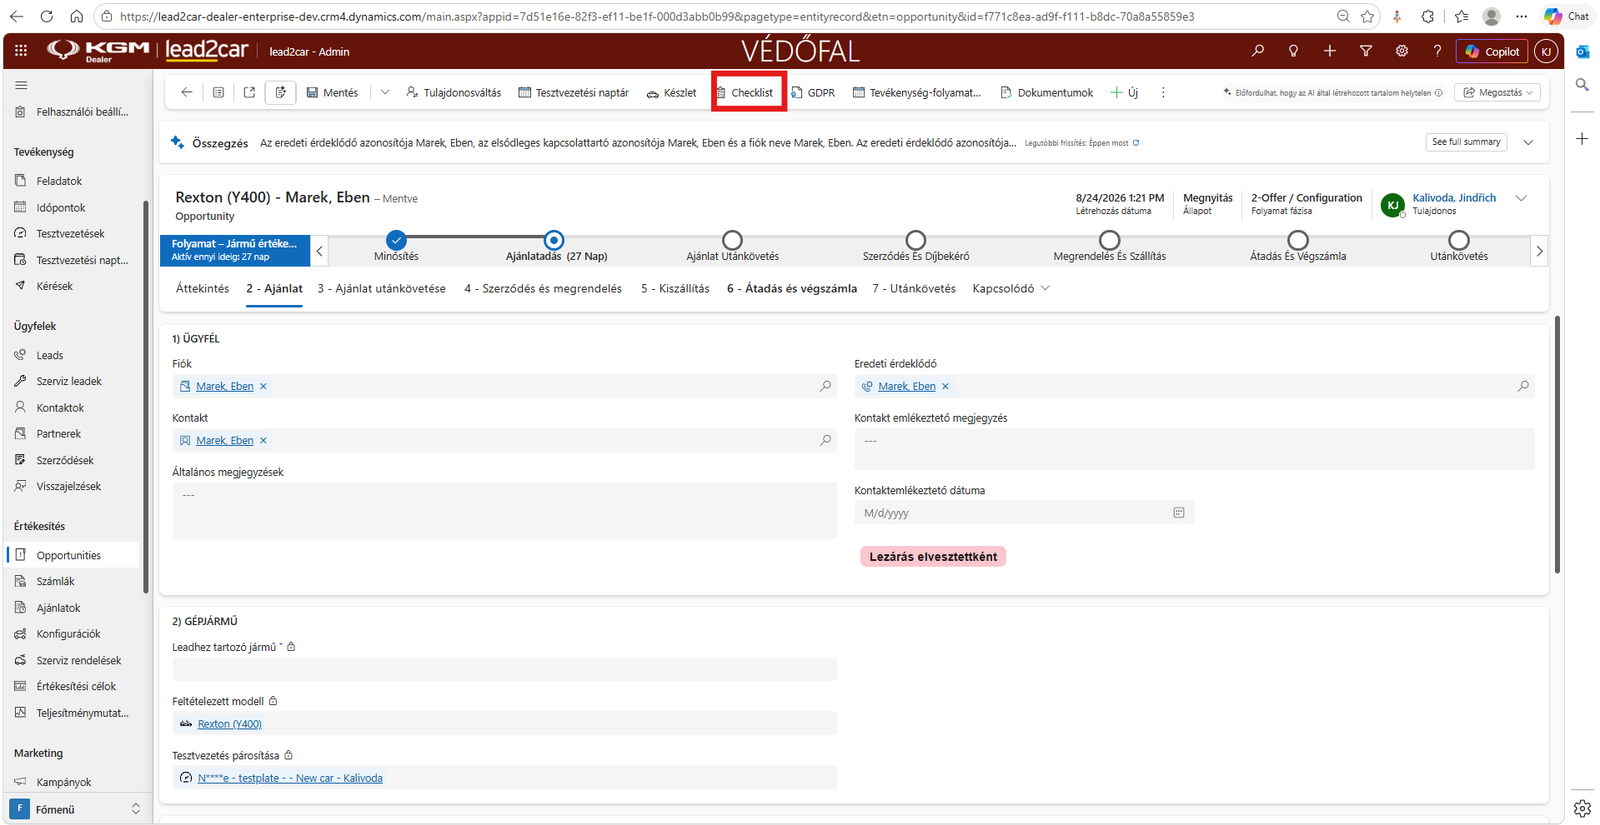Click the Készlet toolbar command
Screen dimensions: 1600x825
(x=671, y=92)
